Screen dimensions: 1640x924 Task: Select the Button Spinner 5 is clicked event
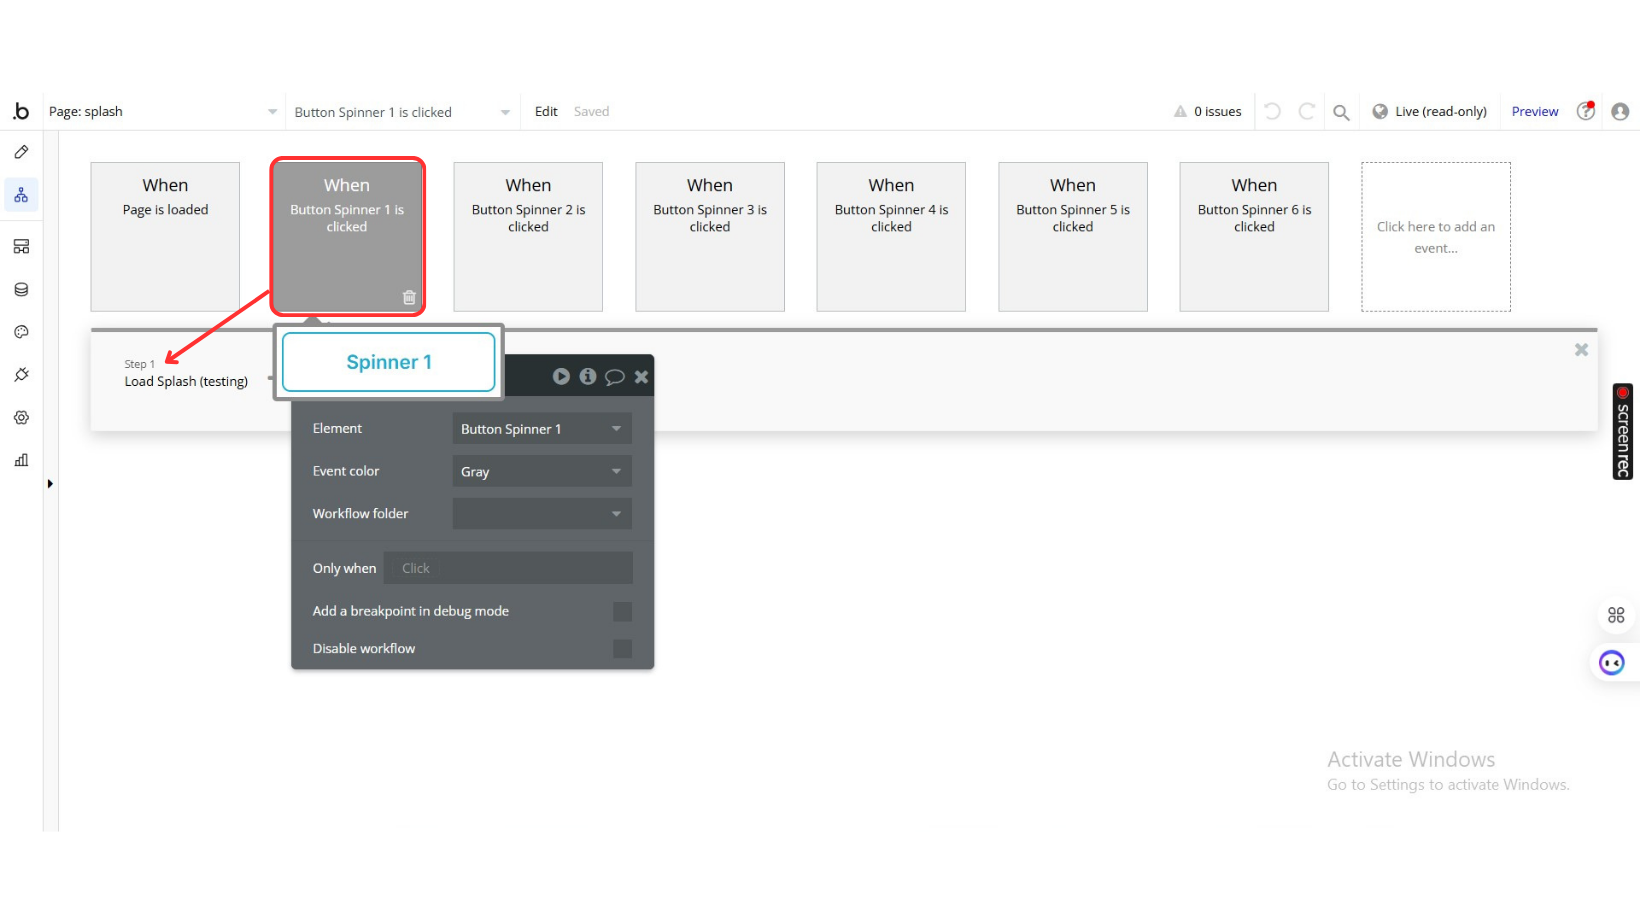(1073, 237)
